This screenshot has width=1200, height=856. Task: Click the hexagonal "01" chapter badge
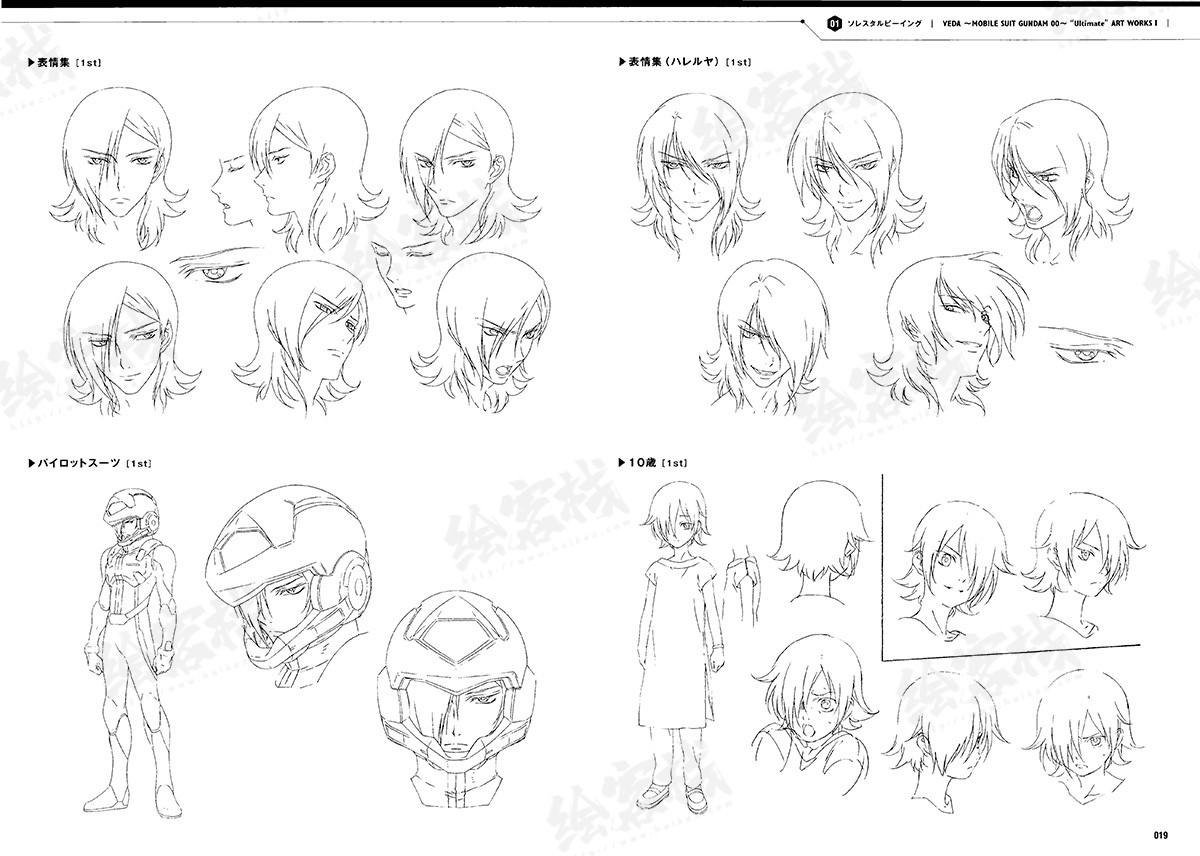pyautogui.click(x=833, y=23)
